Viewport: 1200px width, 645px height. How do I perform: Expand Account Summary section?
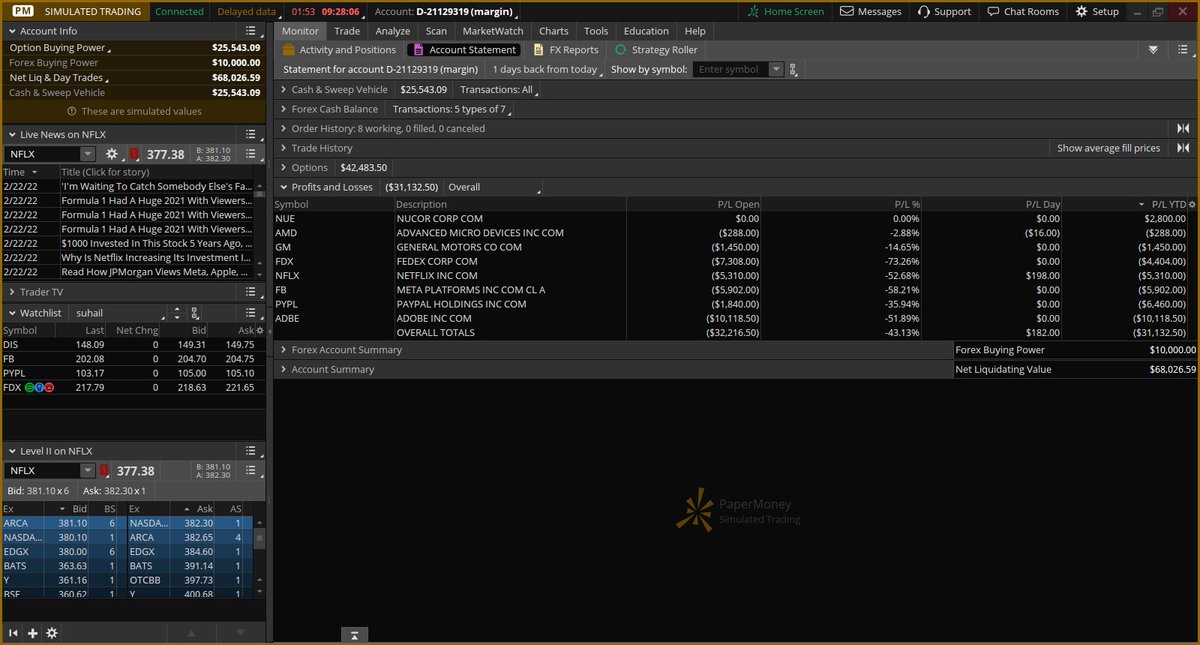point(284,369)
